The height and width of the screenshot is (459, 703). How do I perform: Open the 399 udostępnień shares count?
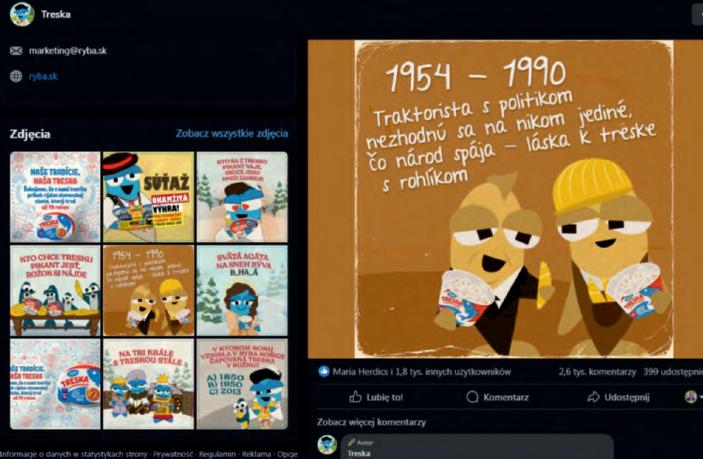(x=673, y=372)
